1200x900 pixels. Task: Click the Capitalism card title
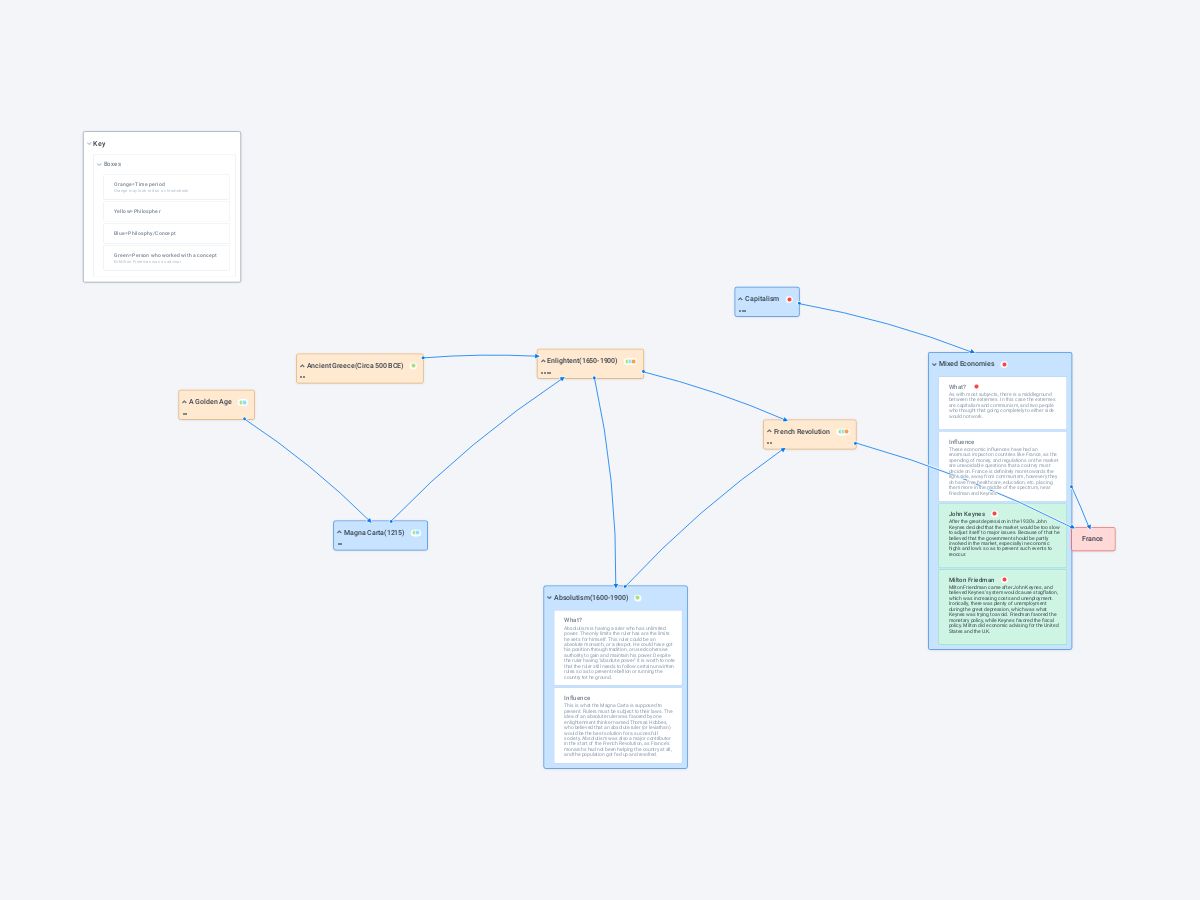762,299
